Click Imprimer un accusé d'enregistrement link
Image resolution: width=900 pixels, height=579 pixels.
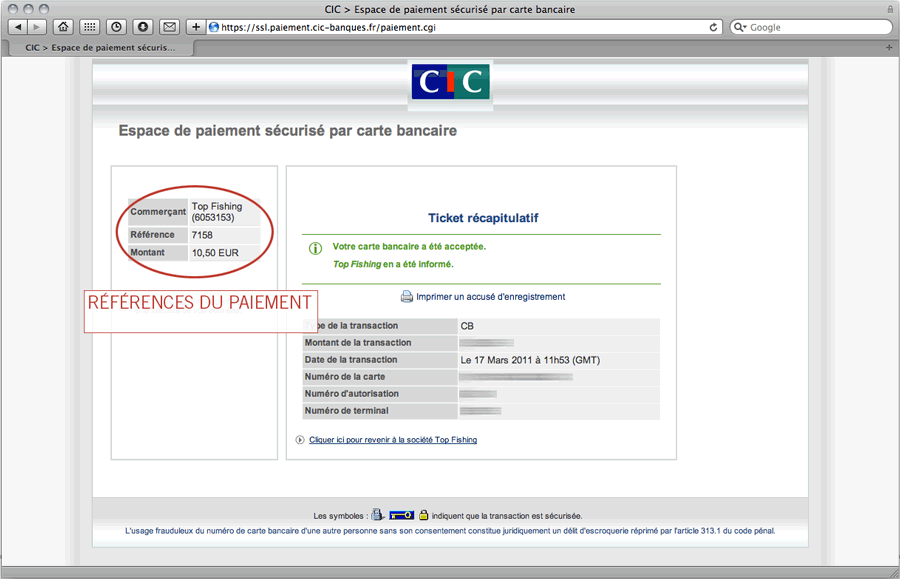tap(491, 297)
